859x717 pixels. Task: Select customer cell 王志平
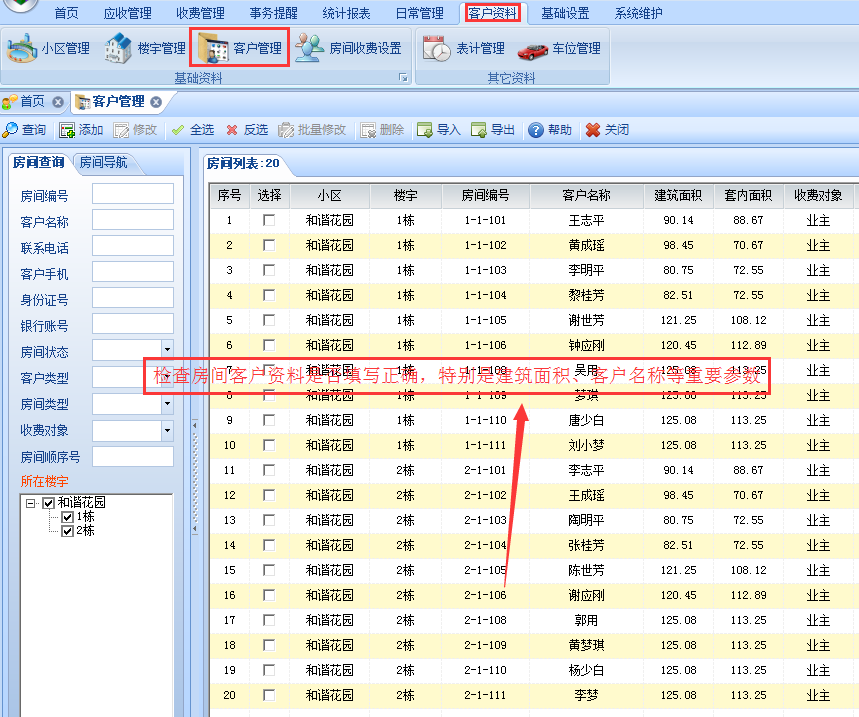point(586,220)
